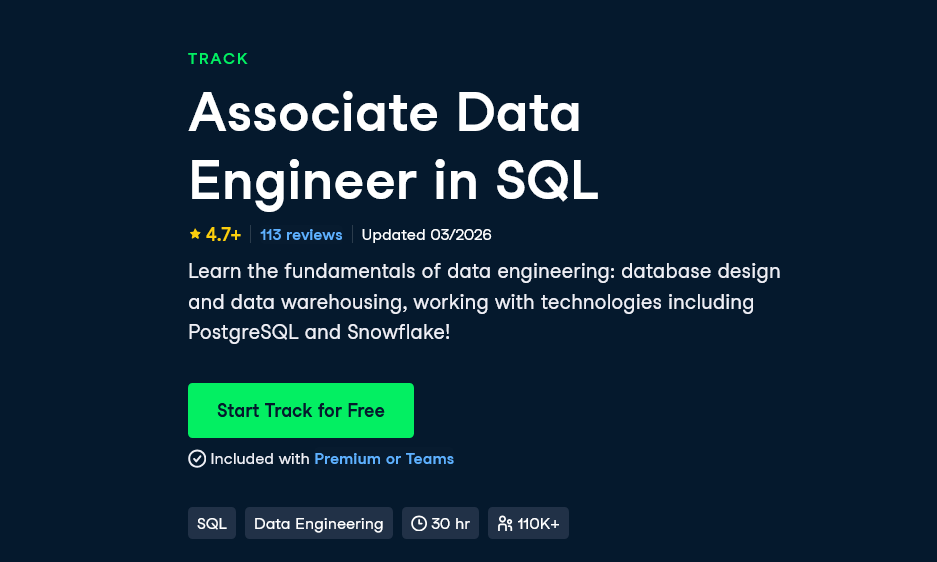Click the Associate Data title line
937x562 pixels.
point(384,113)
